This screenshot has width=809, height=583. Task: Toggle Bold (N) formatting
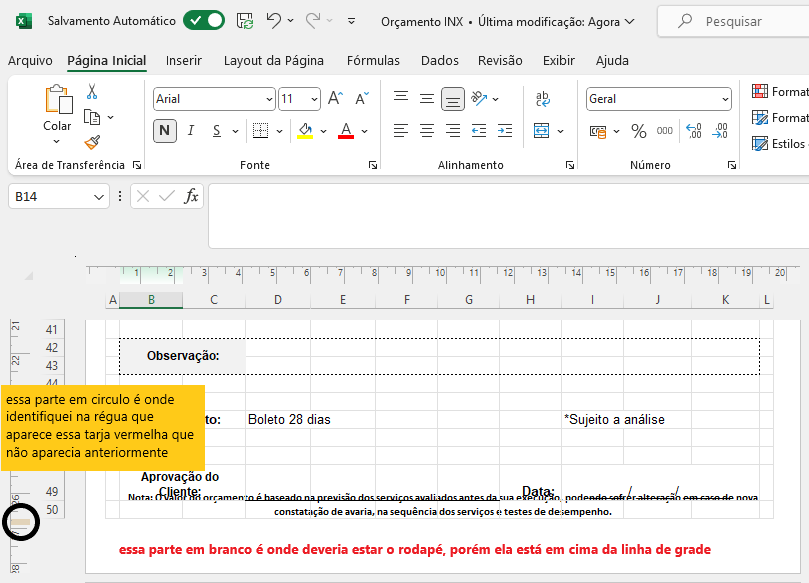(x=165, y=131)
